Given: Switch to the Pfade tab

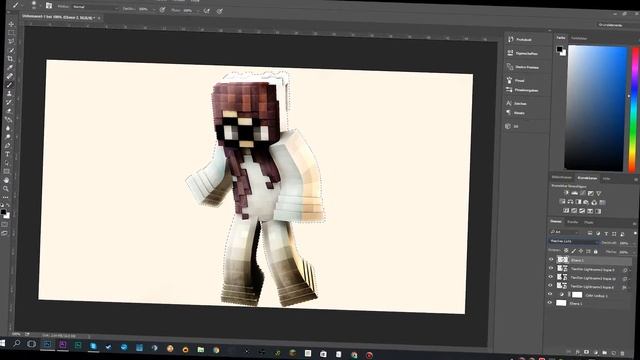Looking at the screenshot, I should click(x=589, y=222).
